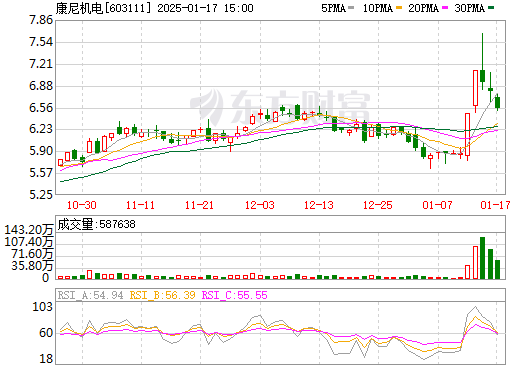The image size is (520, 365).
Task: Click the RSI_B:56.39 indicator label
Action: click(162, 295)
